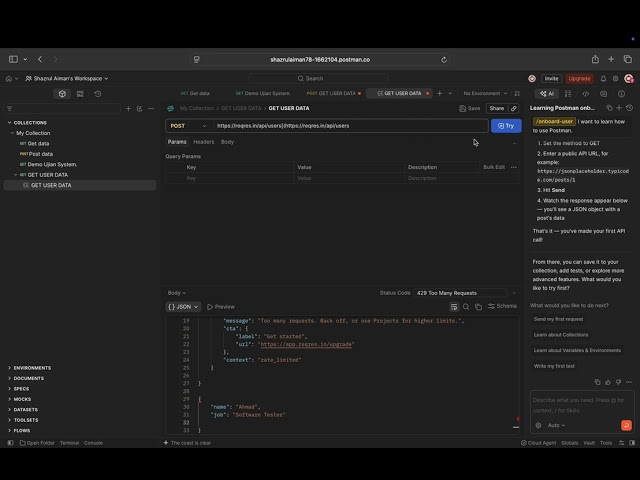This screenshot has width=640, height=480.
Task: Open the AI panel in right sidebar
Action: [547, 94]
